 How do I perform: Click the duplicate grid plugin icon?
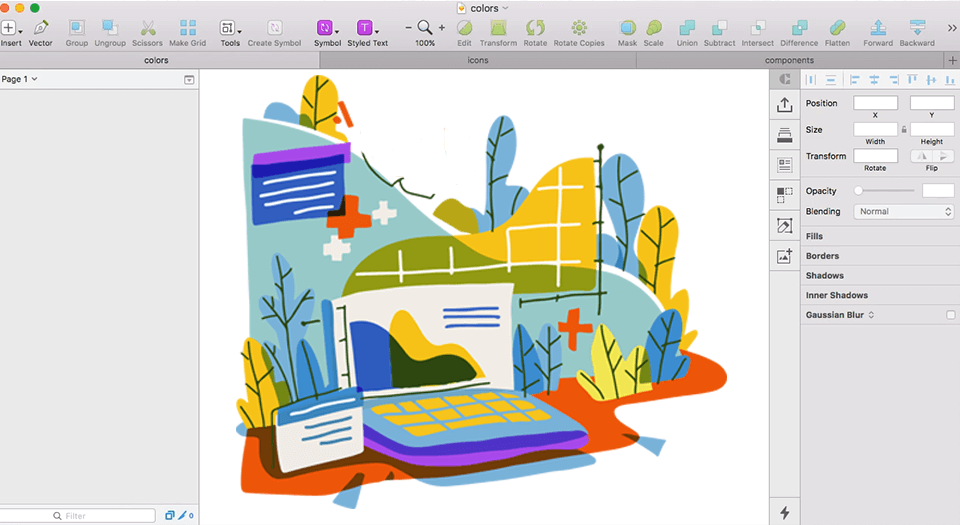pyautogui.click(x=785, y=195)
